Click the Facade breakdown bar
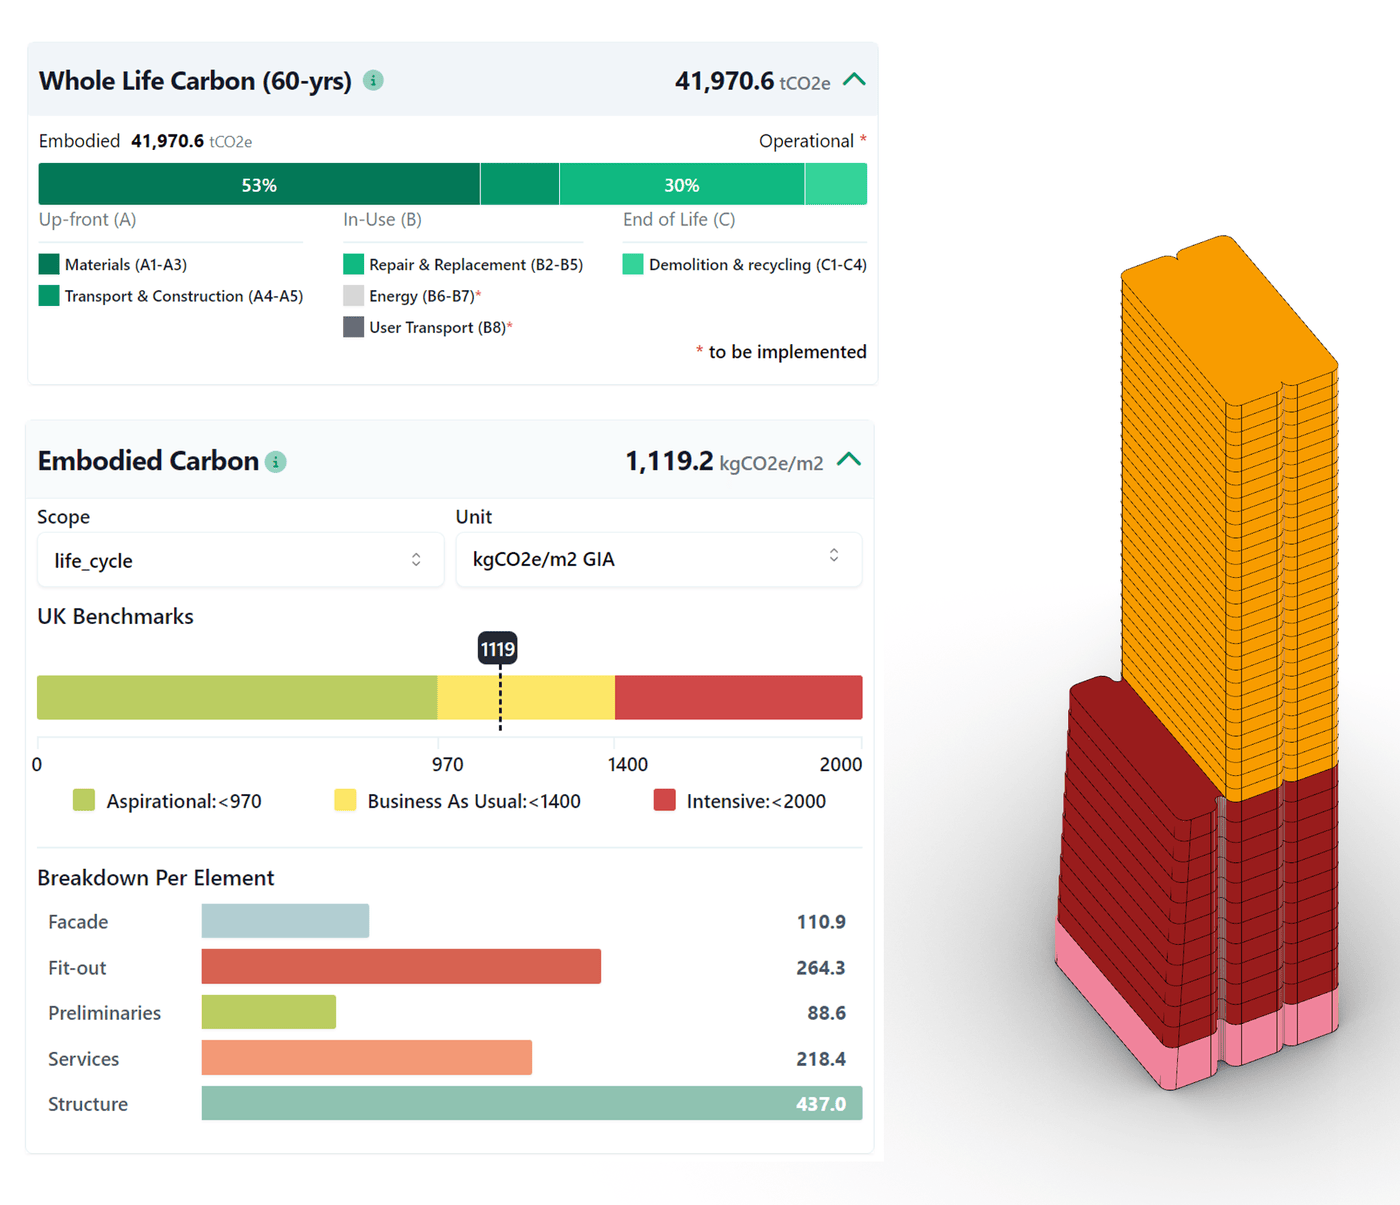Image resolution: width=1400 pixels, height=1205 pixels. pyautogui.click(x=285, y=921)
